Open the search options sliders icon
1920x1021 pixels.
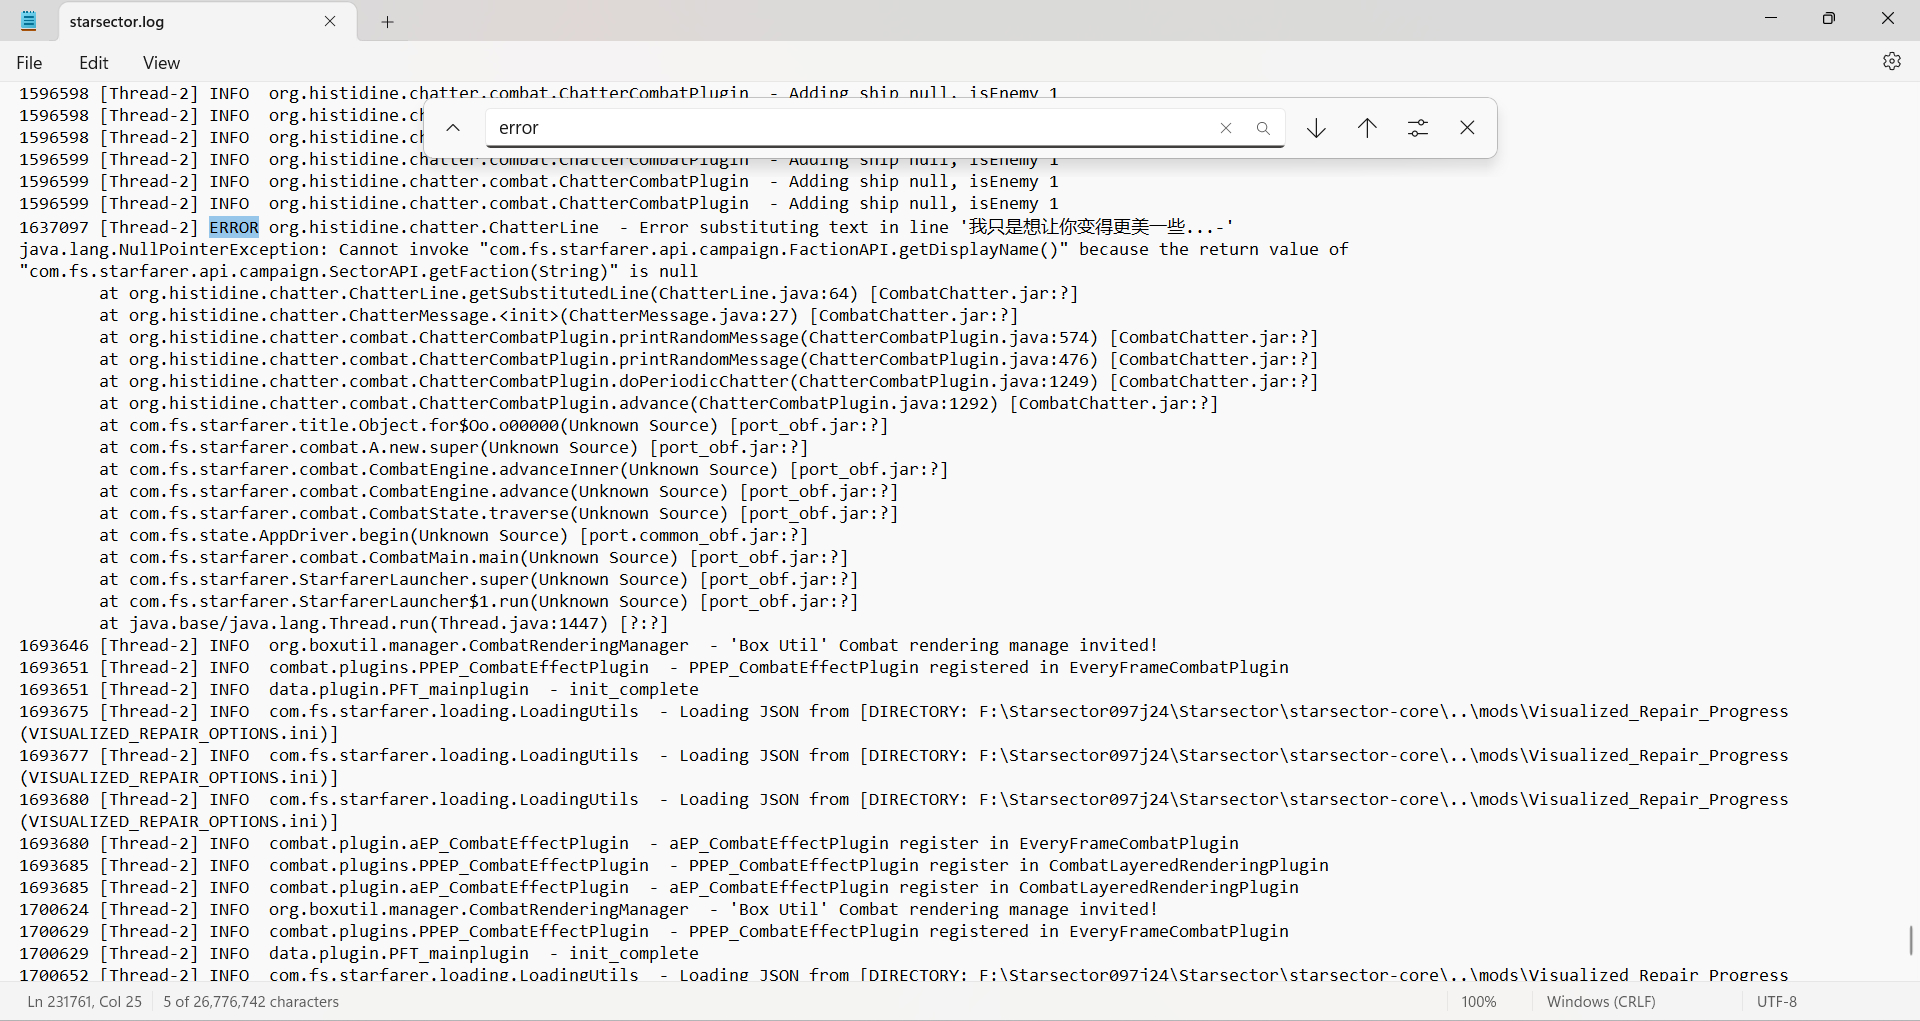click(1417, 128)
